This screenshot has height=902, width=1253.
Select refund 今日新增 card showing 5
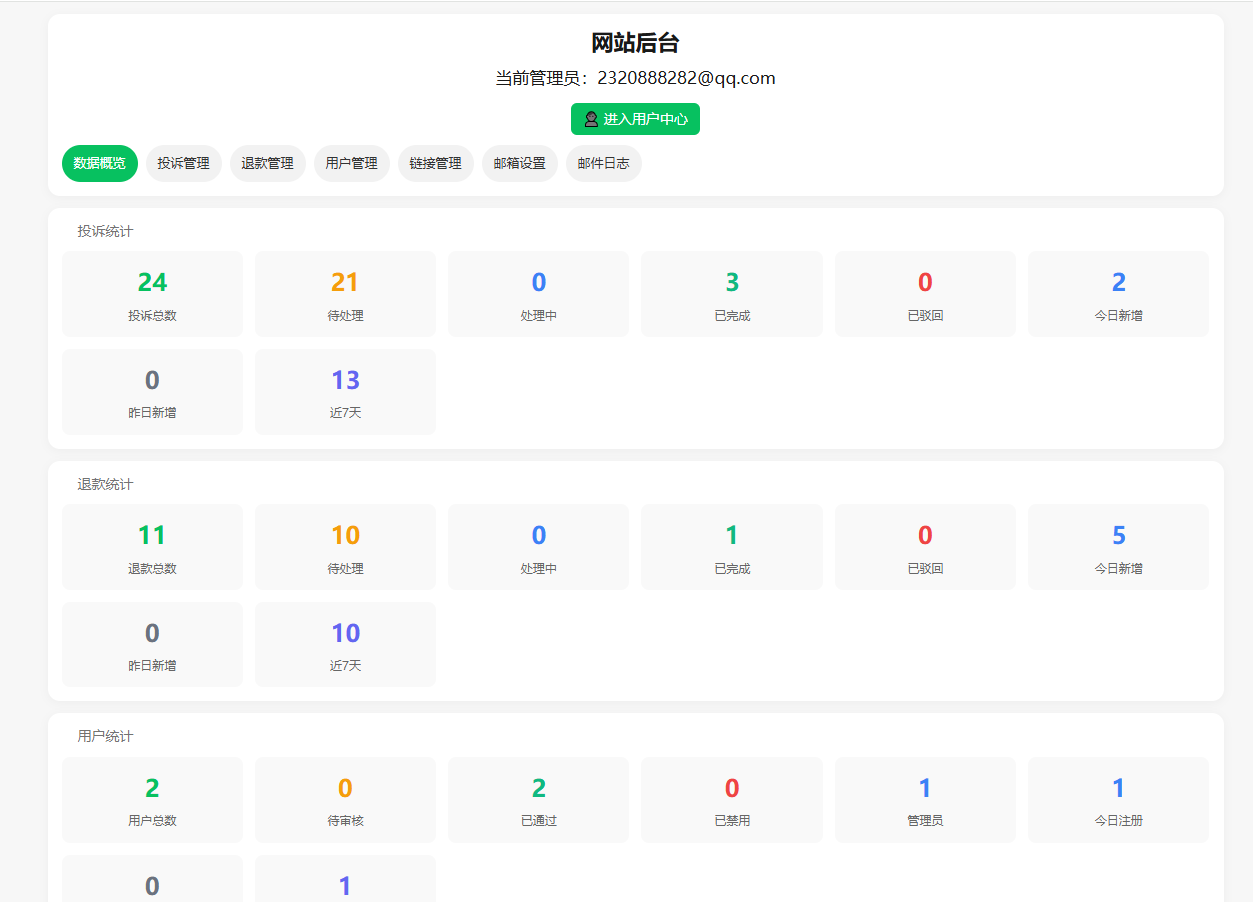[1118, 547]
